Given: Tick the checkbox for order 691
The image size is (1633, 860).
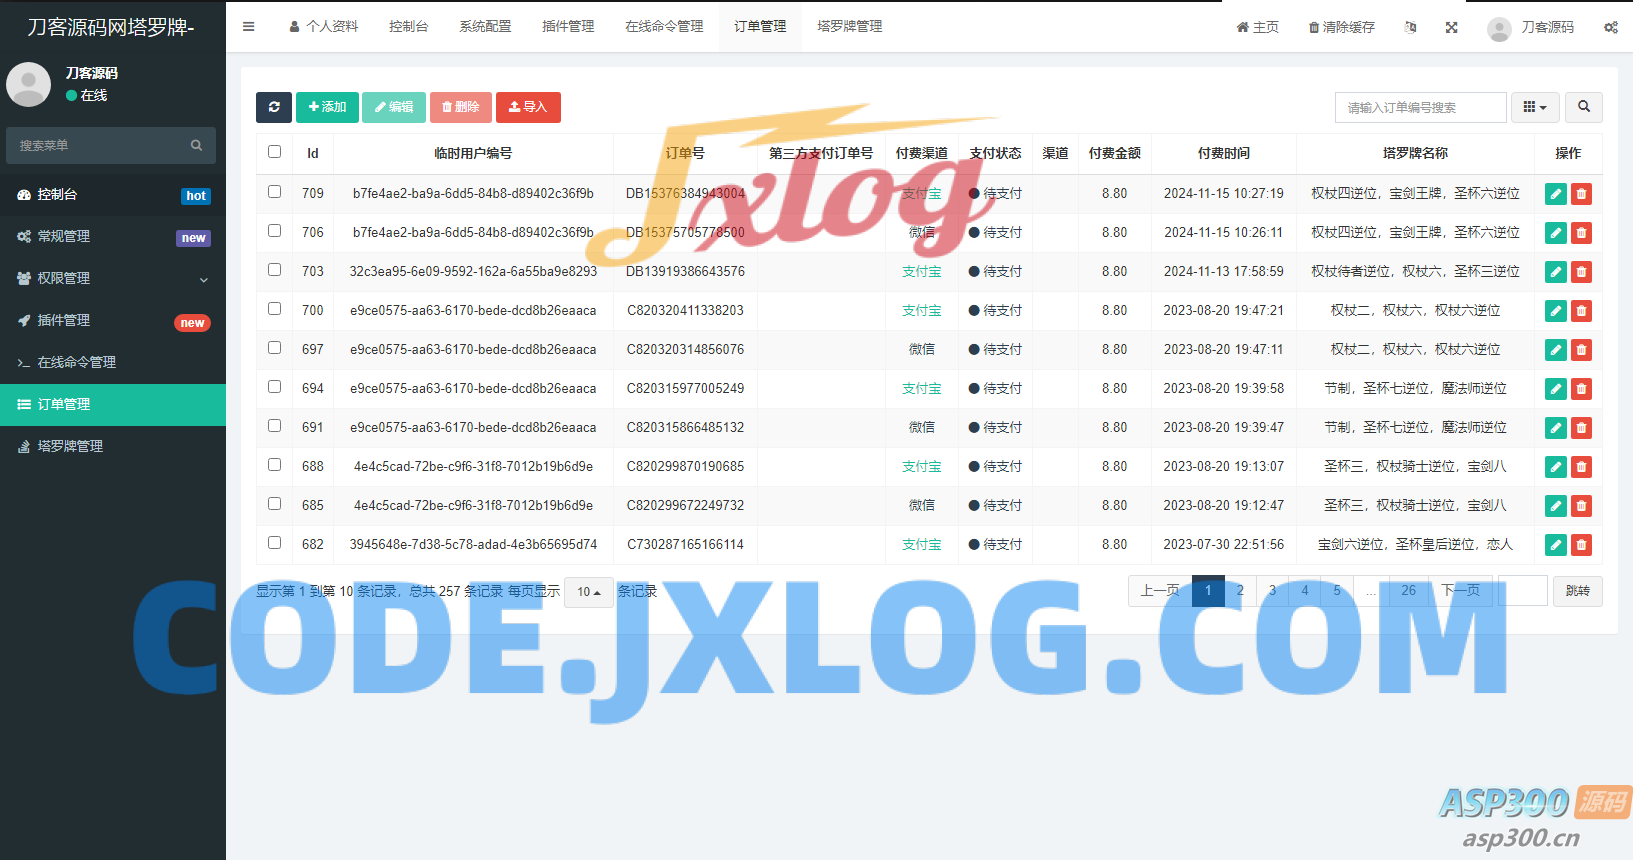Looking at the screenshot, I should click(x=274, y=426).
